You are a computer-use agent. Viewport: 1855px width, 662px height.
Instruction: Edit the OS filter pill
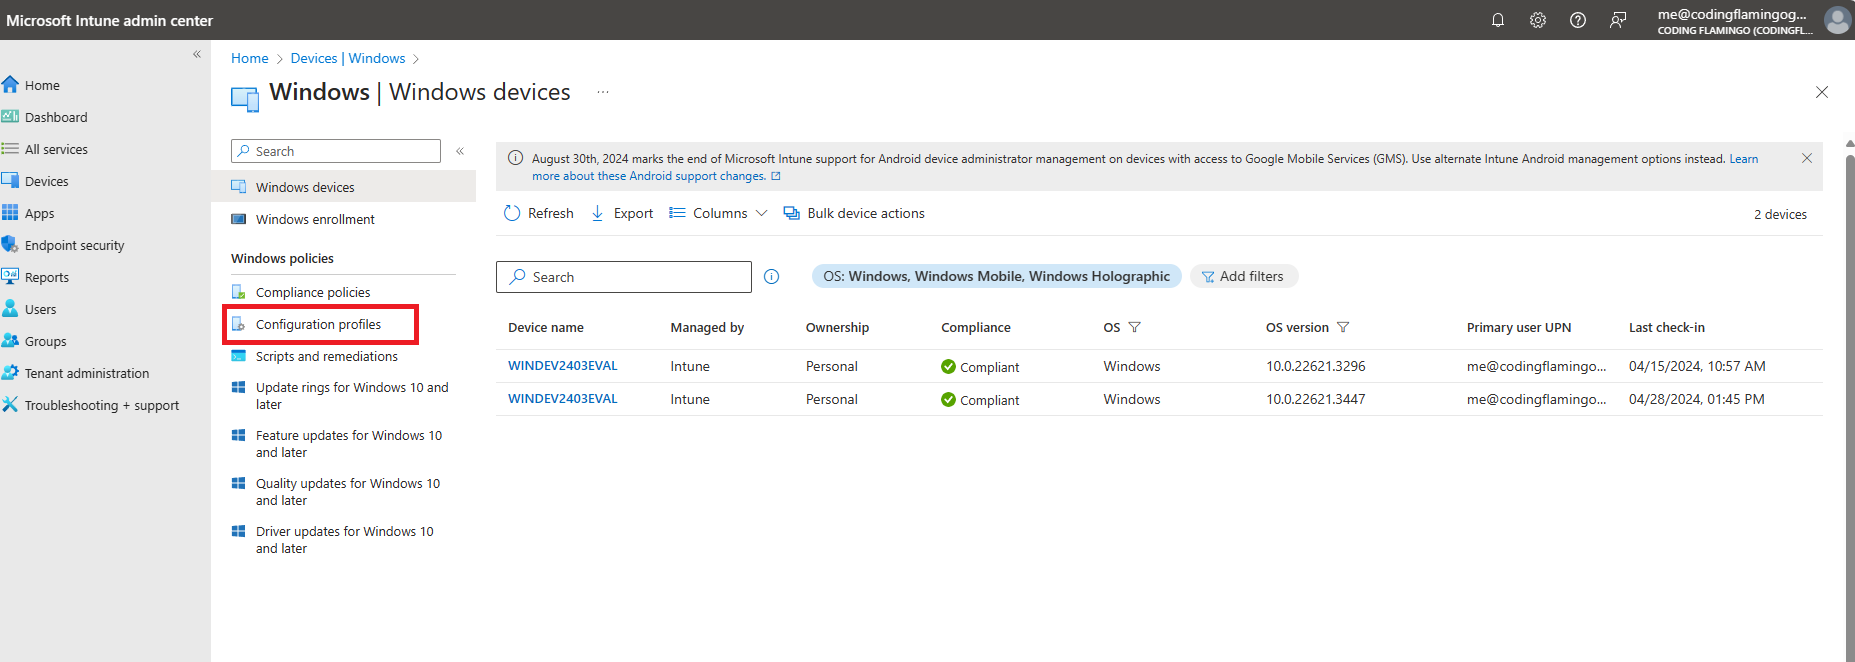pos(996,276)
